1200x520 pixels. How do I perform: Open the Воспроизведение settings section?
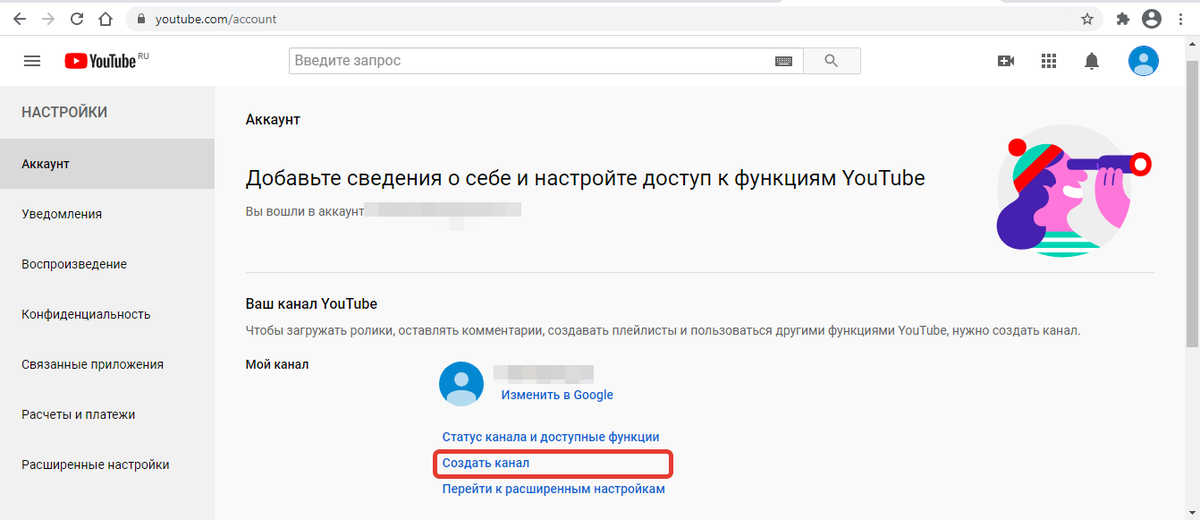(107, 264)
